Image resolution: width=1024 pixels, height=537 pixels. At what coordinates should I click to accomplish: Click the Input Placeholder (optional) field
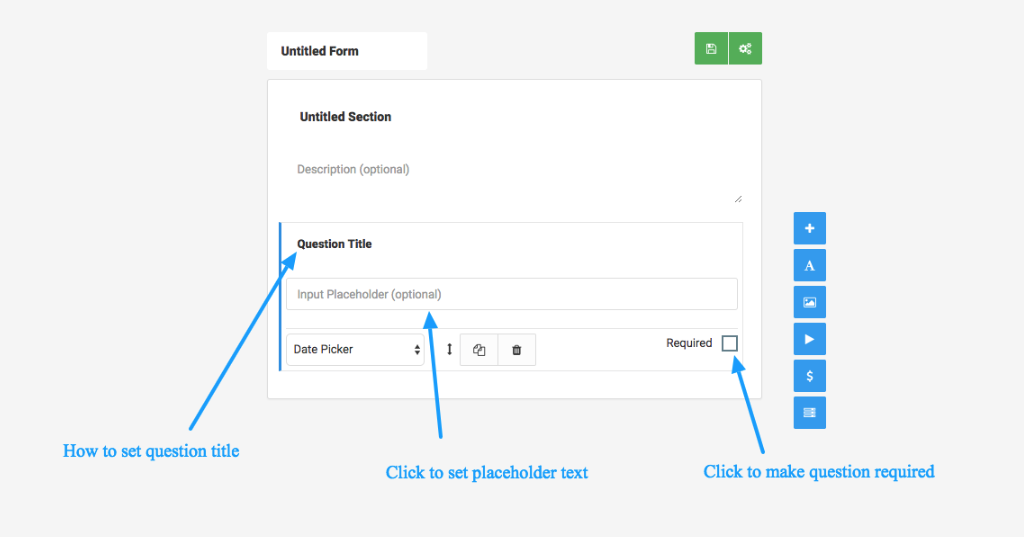pos(512,294)
